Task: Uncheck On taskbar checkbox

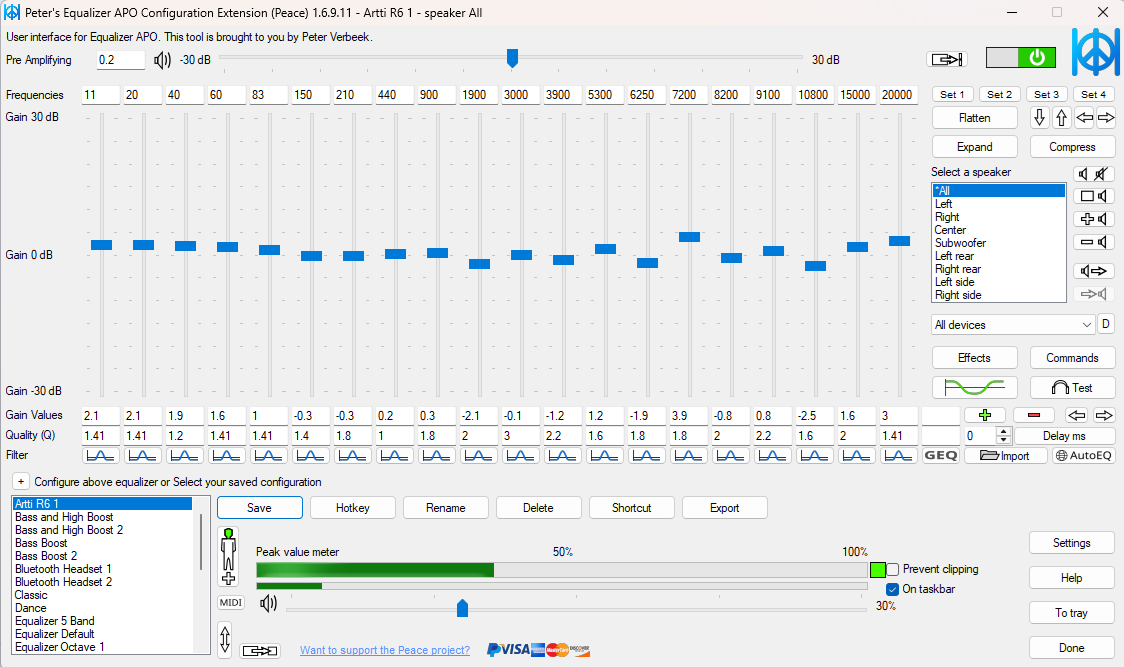Action: pos(893,590)
